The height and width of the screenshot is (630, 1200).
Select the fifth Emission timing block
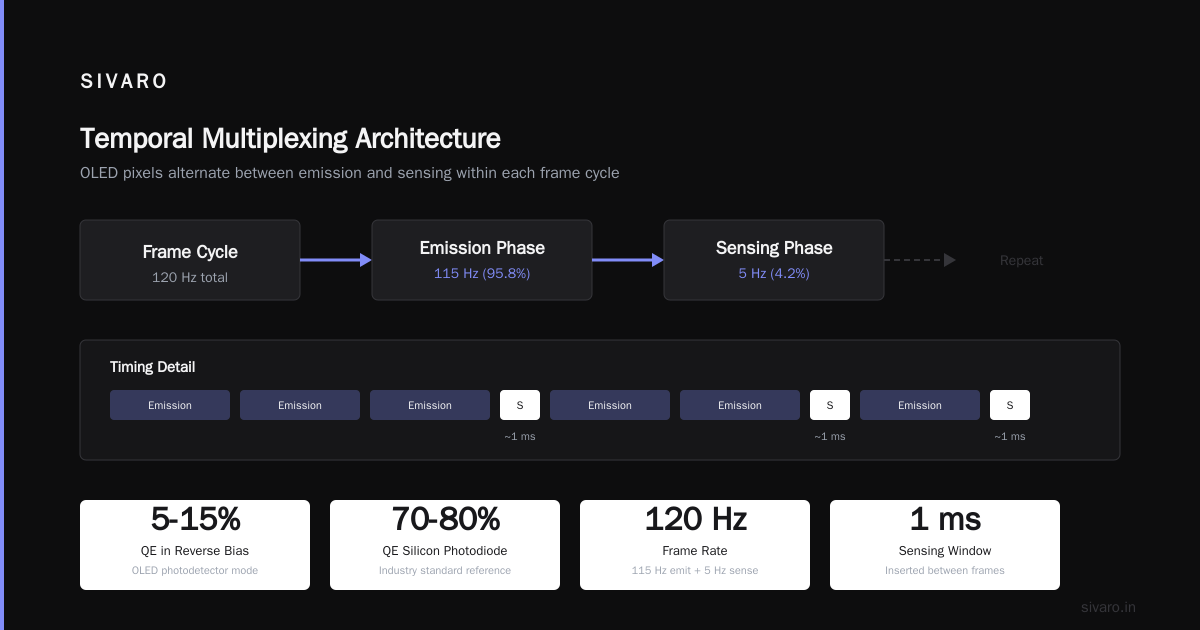click(740, 405)
